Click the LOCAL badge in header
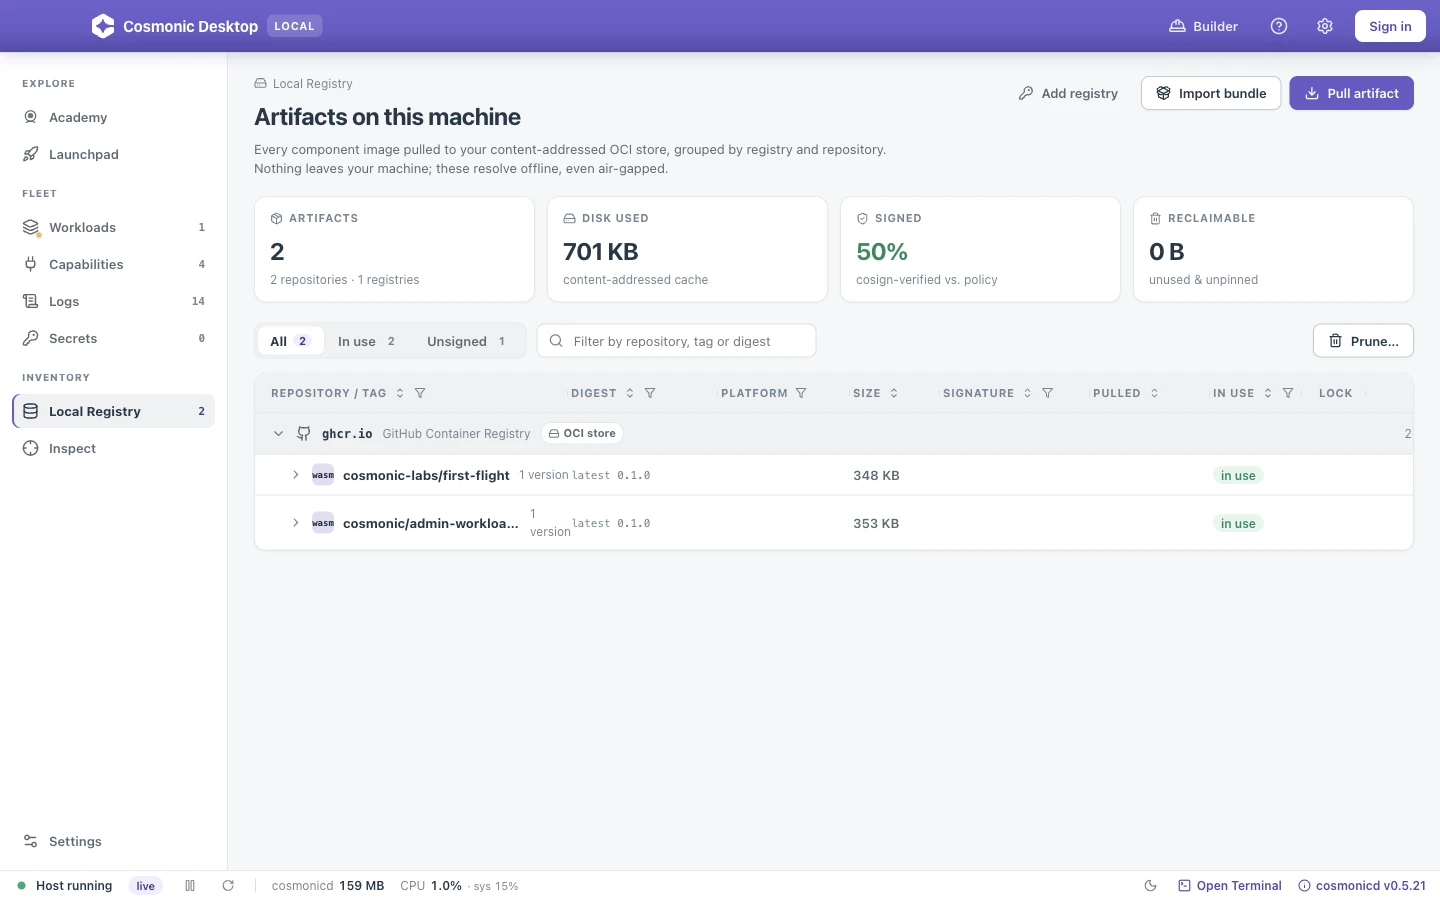 pyautogui.click(x=294, y=26)
